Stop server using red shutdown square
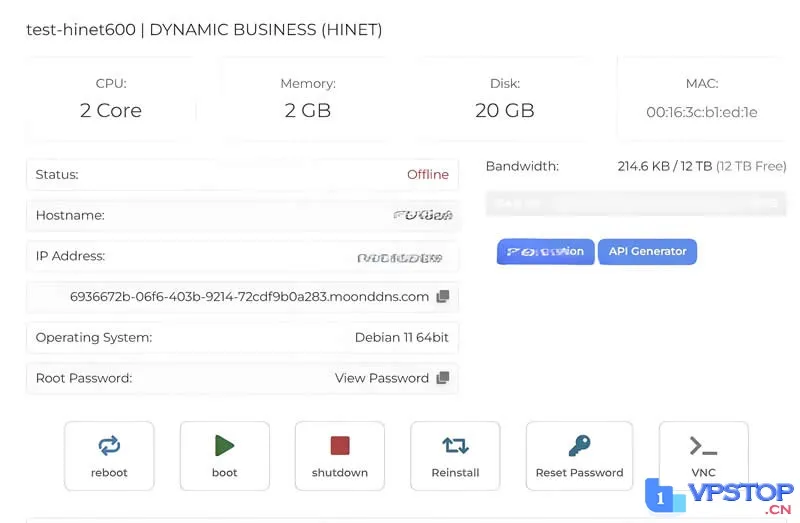The width and height of the screenshot is (800, 523). [x=340, y=445]
